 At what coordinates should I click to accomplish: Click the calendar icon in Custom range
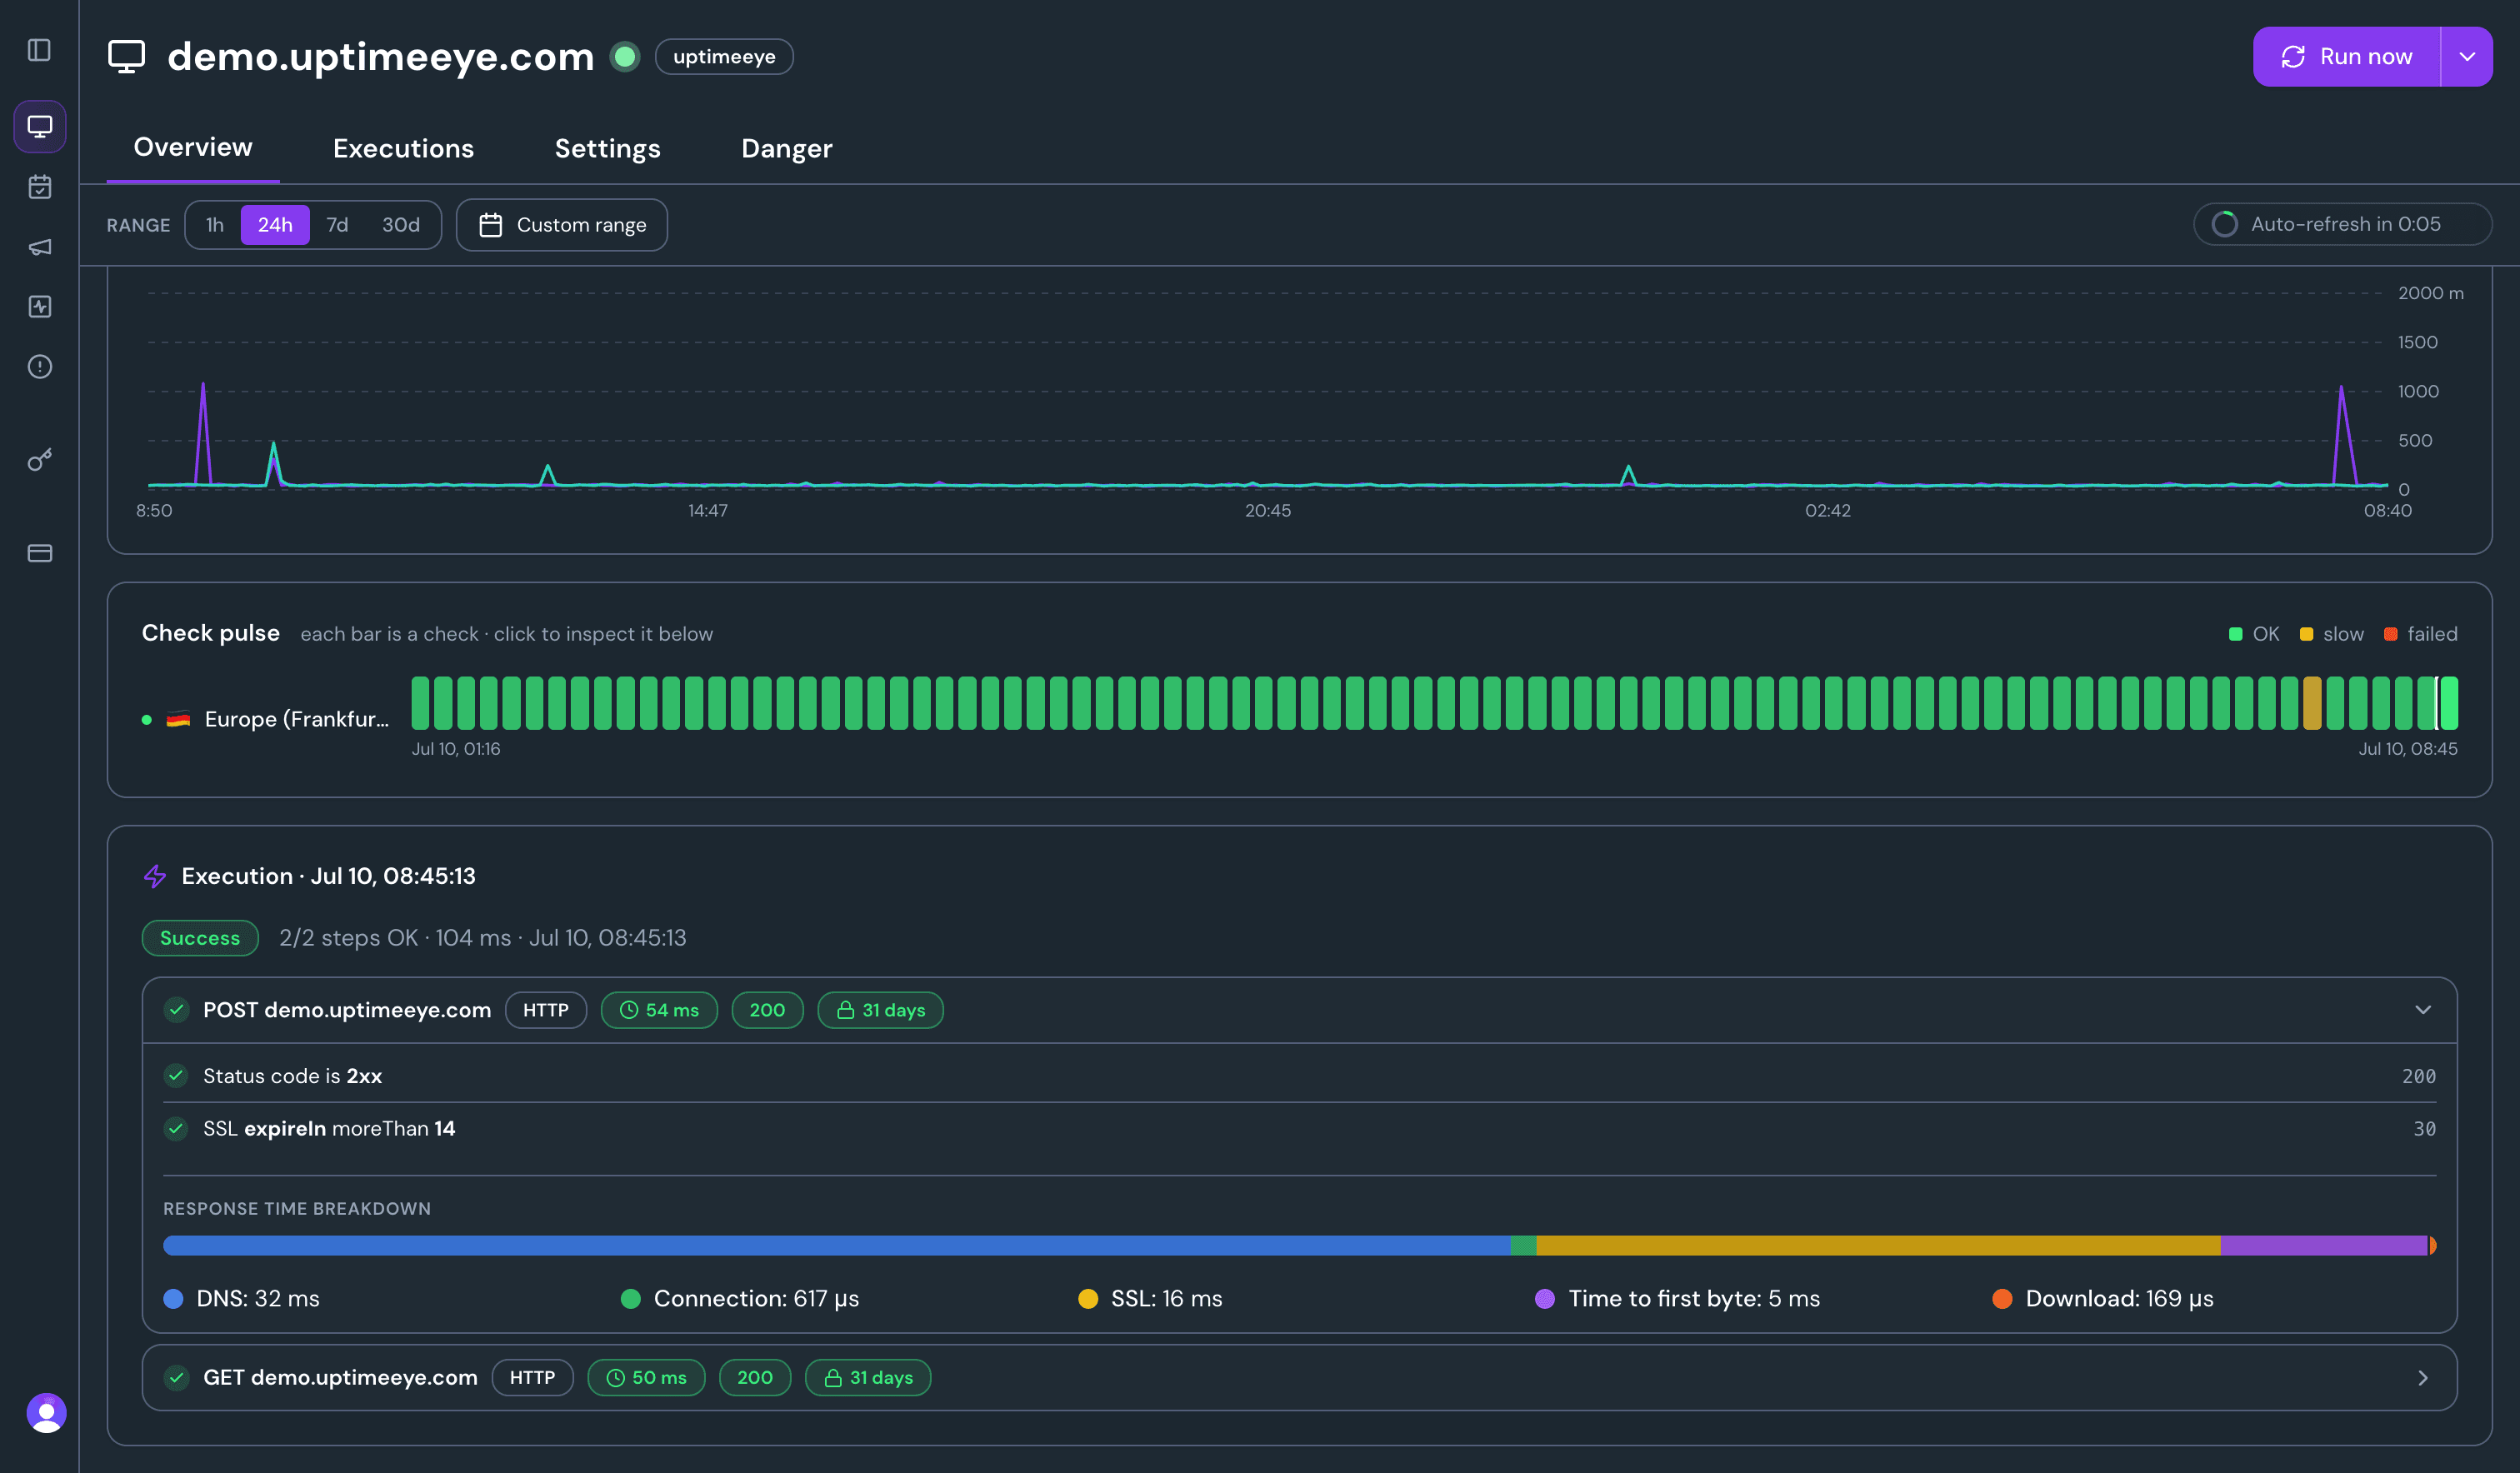(490, 225)
